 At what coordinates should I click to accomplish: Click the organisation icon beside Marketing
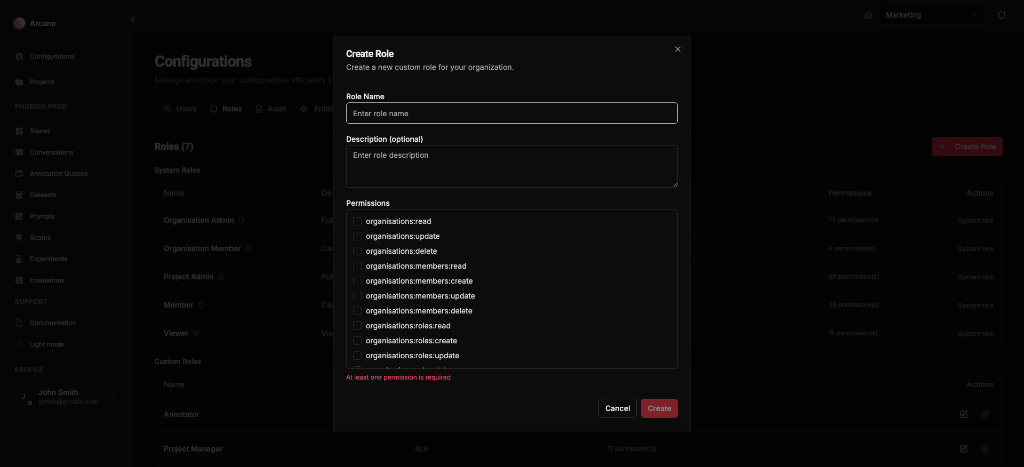[868, 15]
